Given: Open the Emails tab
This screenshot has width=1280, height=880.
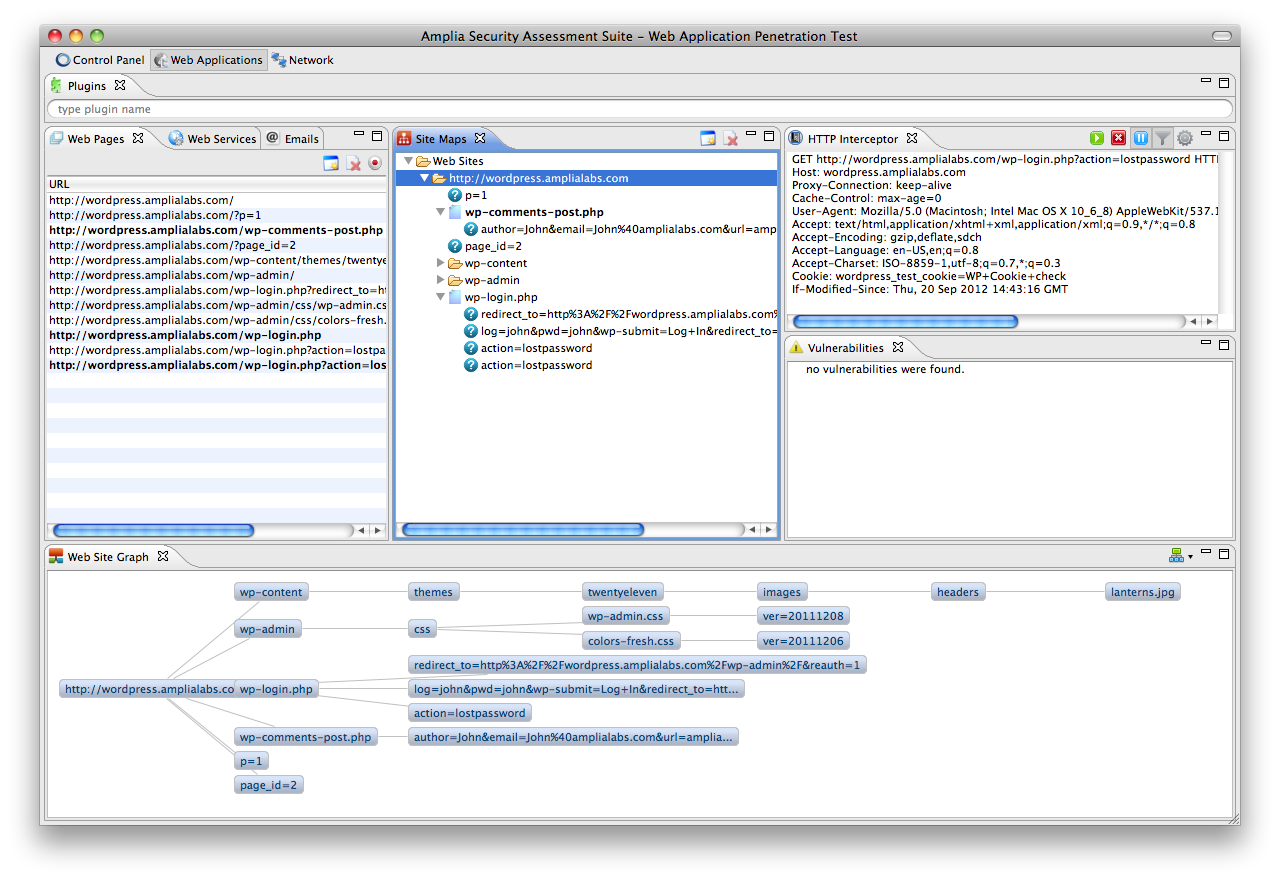Looking at the screenshot, I should (293, 139).
